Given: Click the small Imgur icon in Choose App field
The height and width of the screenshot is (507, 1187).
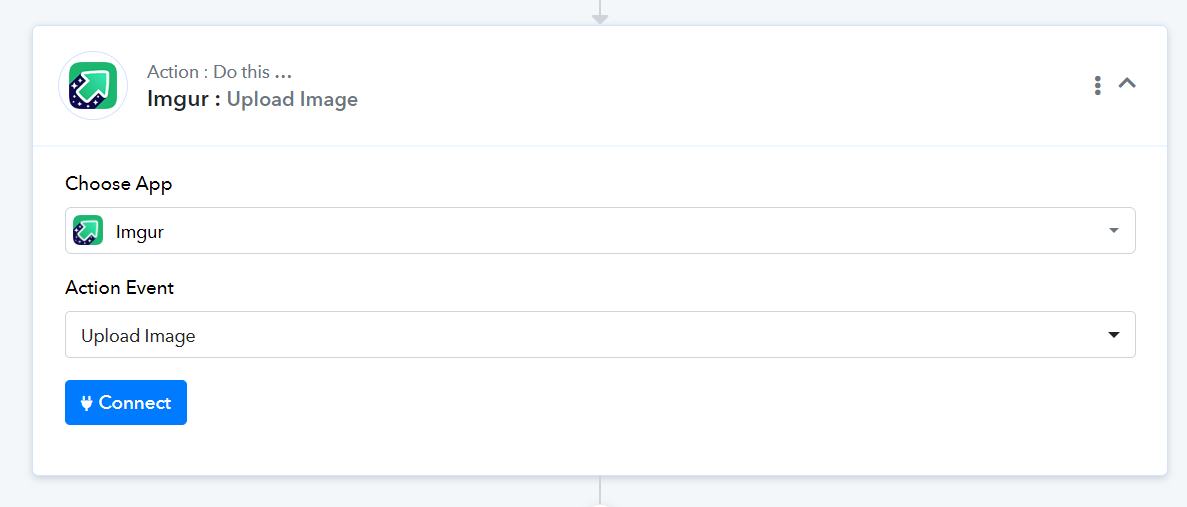Looking at the screenshot, I should (88, 231).
